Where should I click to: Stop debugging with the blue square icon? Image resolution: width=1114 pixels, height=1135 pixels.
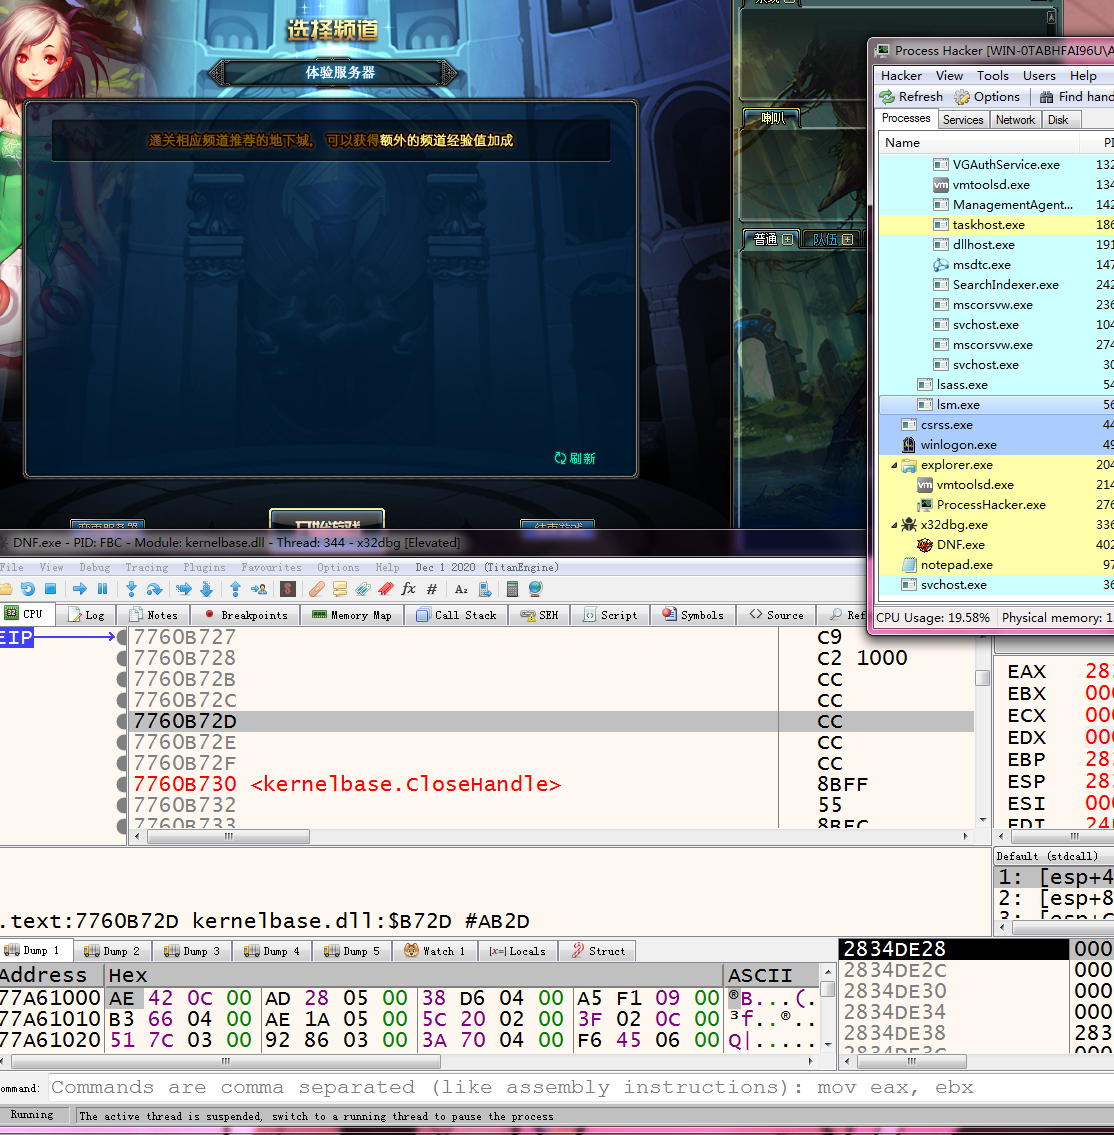pyautogui.click(x=50, y=589)
